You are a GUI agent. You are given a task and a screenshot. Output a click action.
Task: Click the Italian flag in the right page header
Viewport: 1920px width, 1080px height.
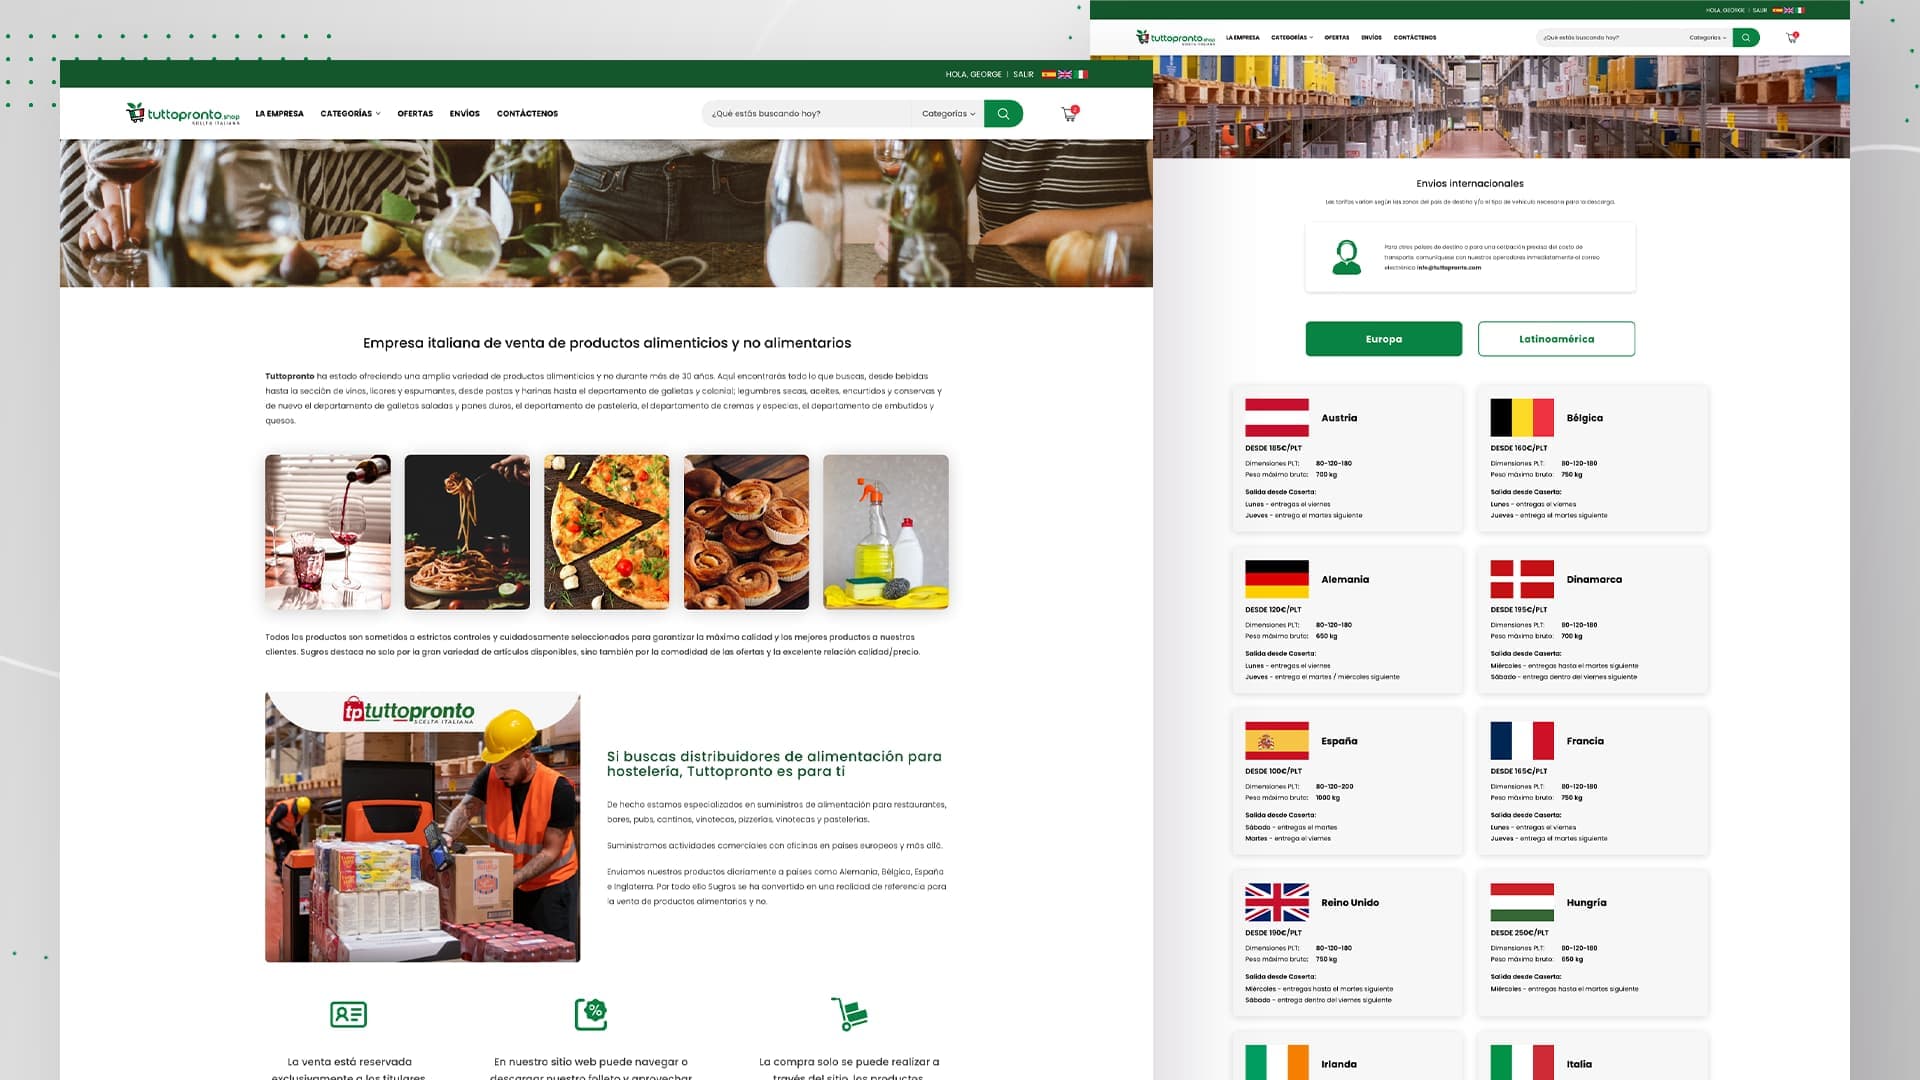[1799, 10]
